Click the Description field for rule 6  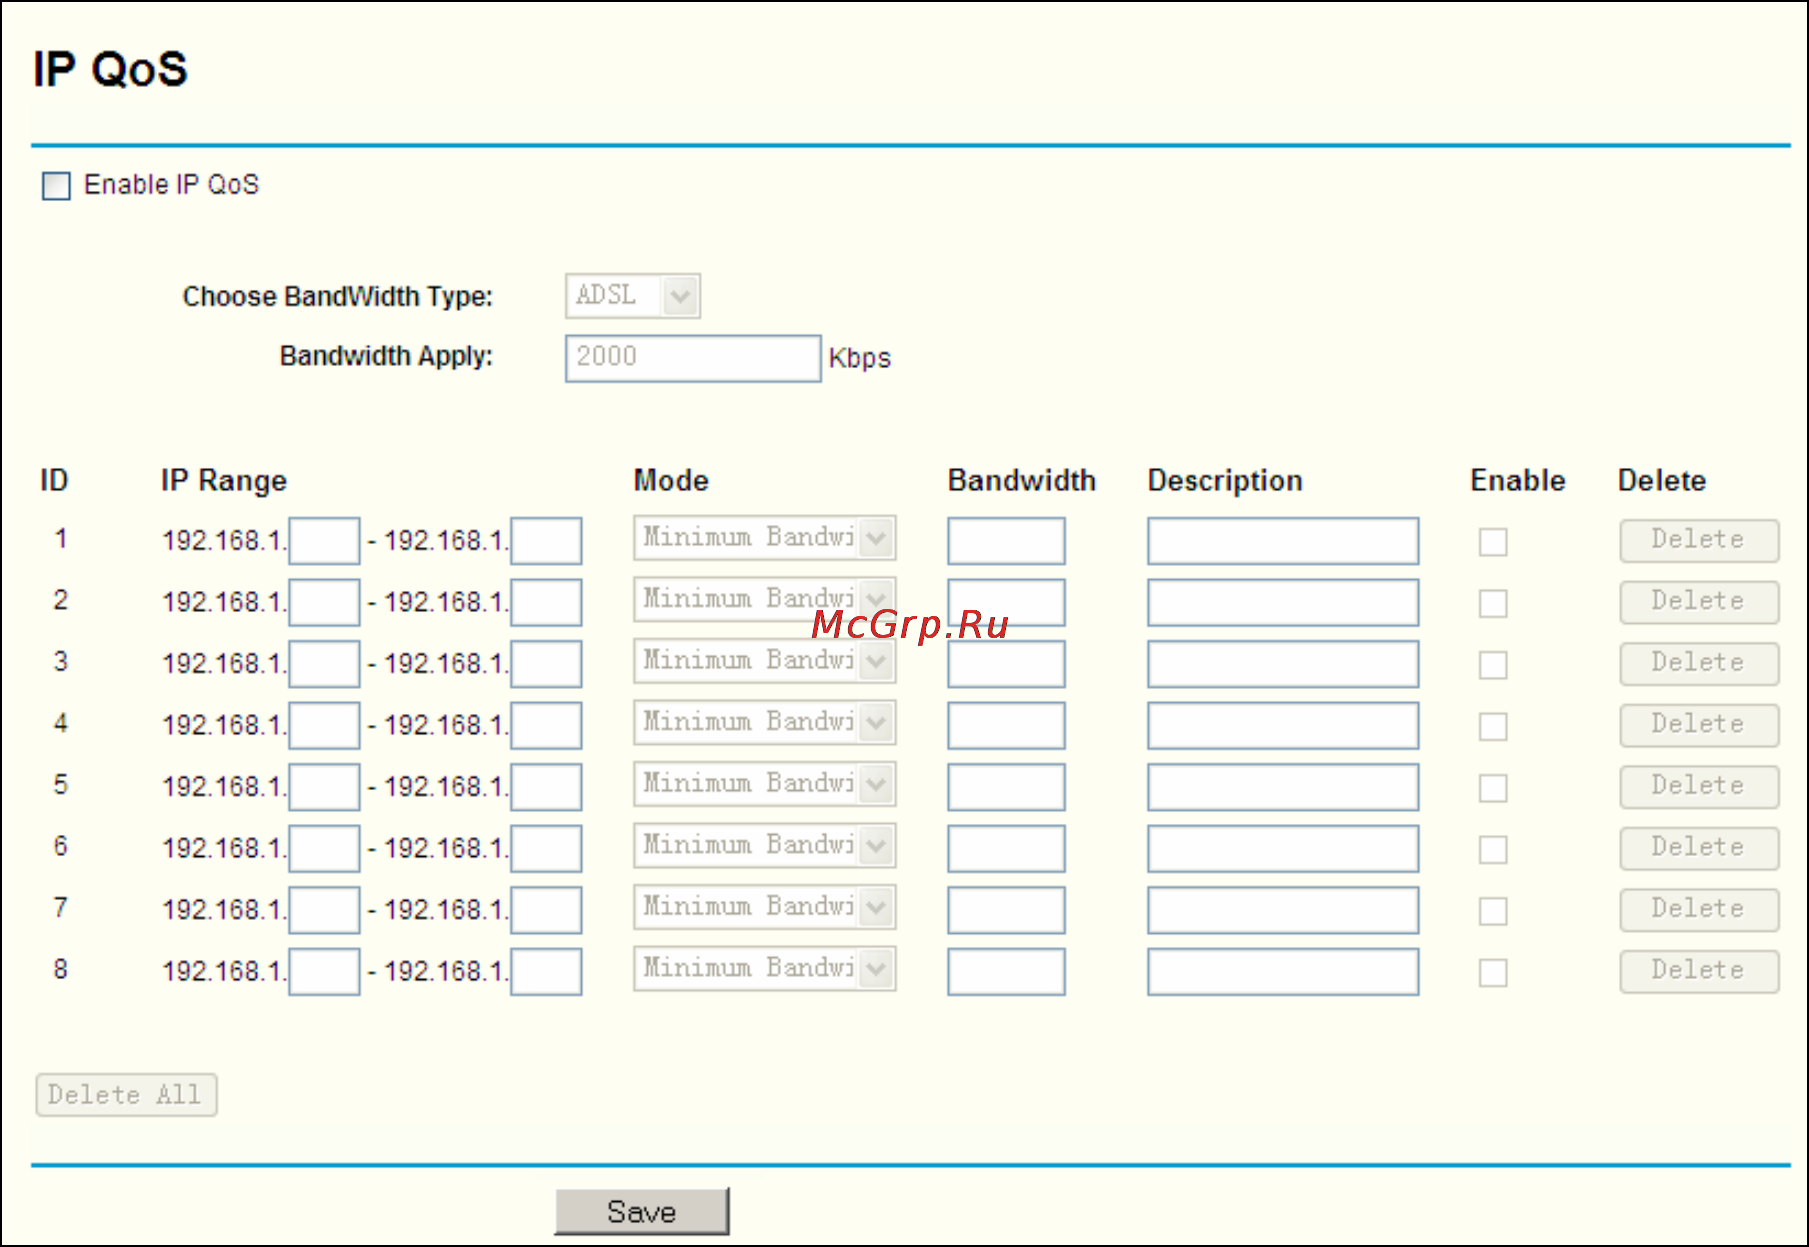click(x=1283, y=849)
